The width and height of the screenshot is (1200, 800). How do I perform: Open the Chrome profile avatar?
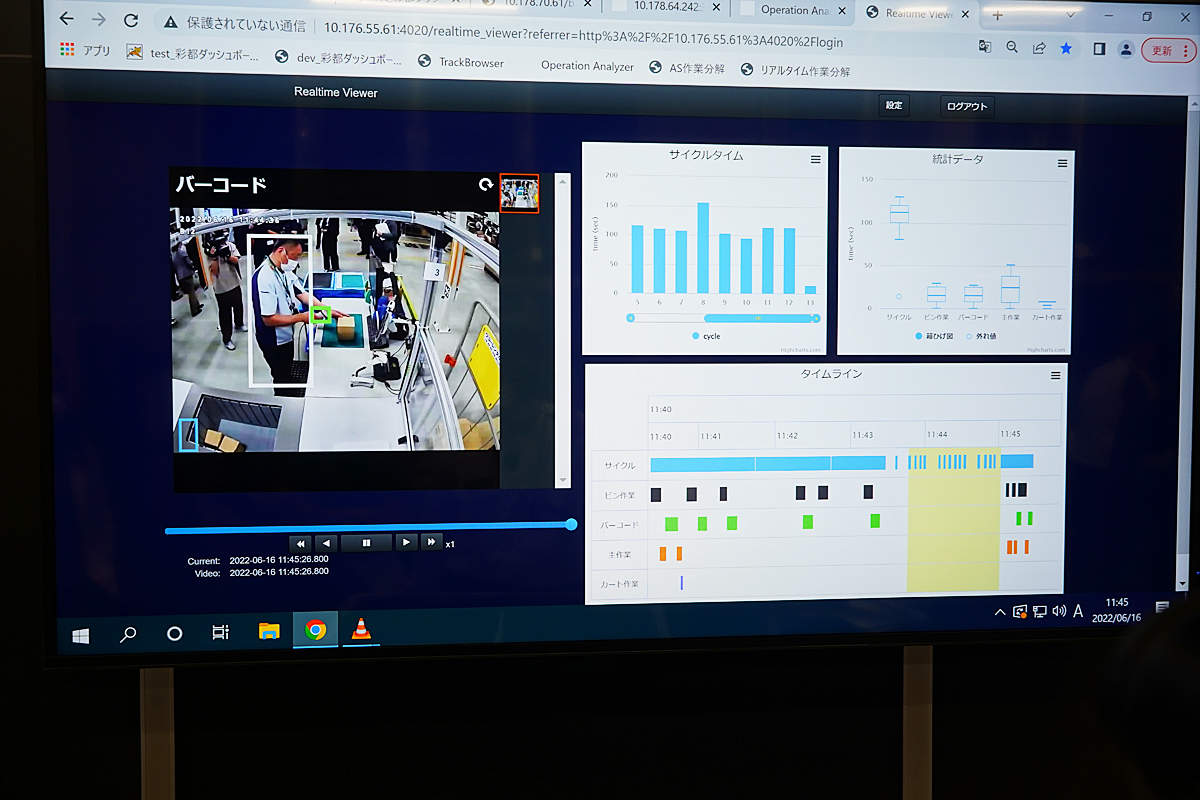[x=1126, y=49]
